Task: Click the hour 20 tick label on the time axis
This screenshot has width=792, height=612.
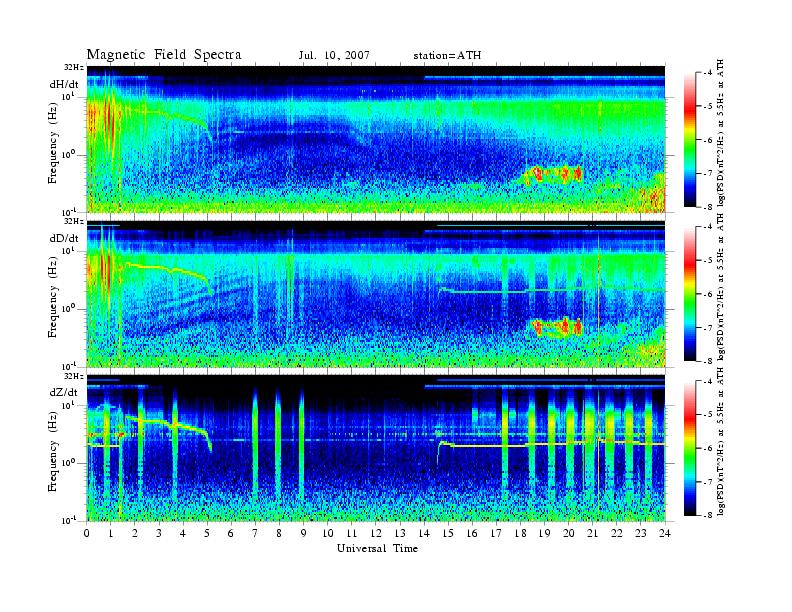Action: tap(569, 533)
